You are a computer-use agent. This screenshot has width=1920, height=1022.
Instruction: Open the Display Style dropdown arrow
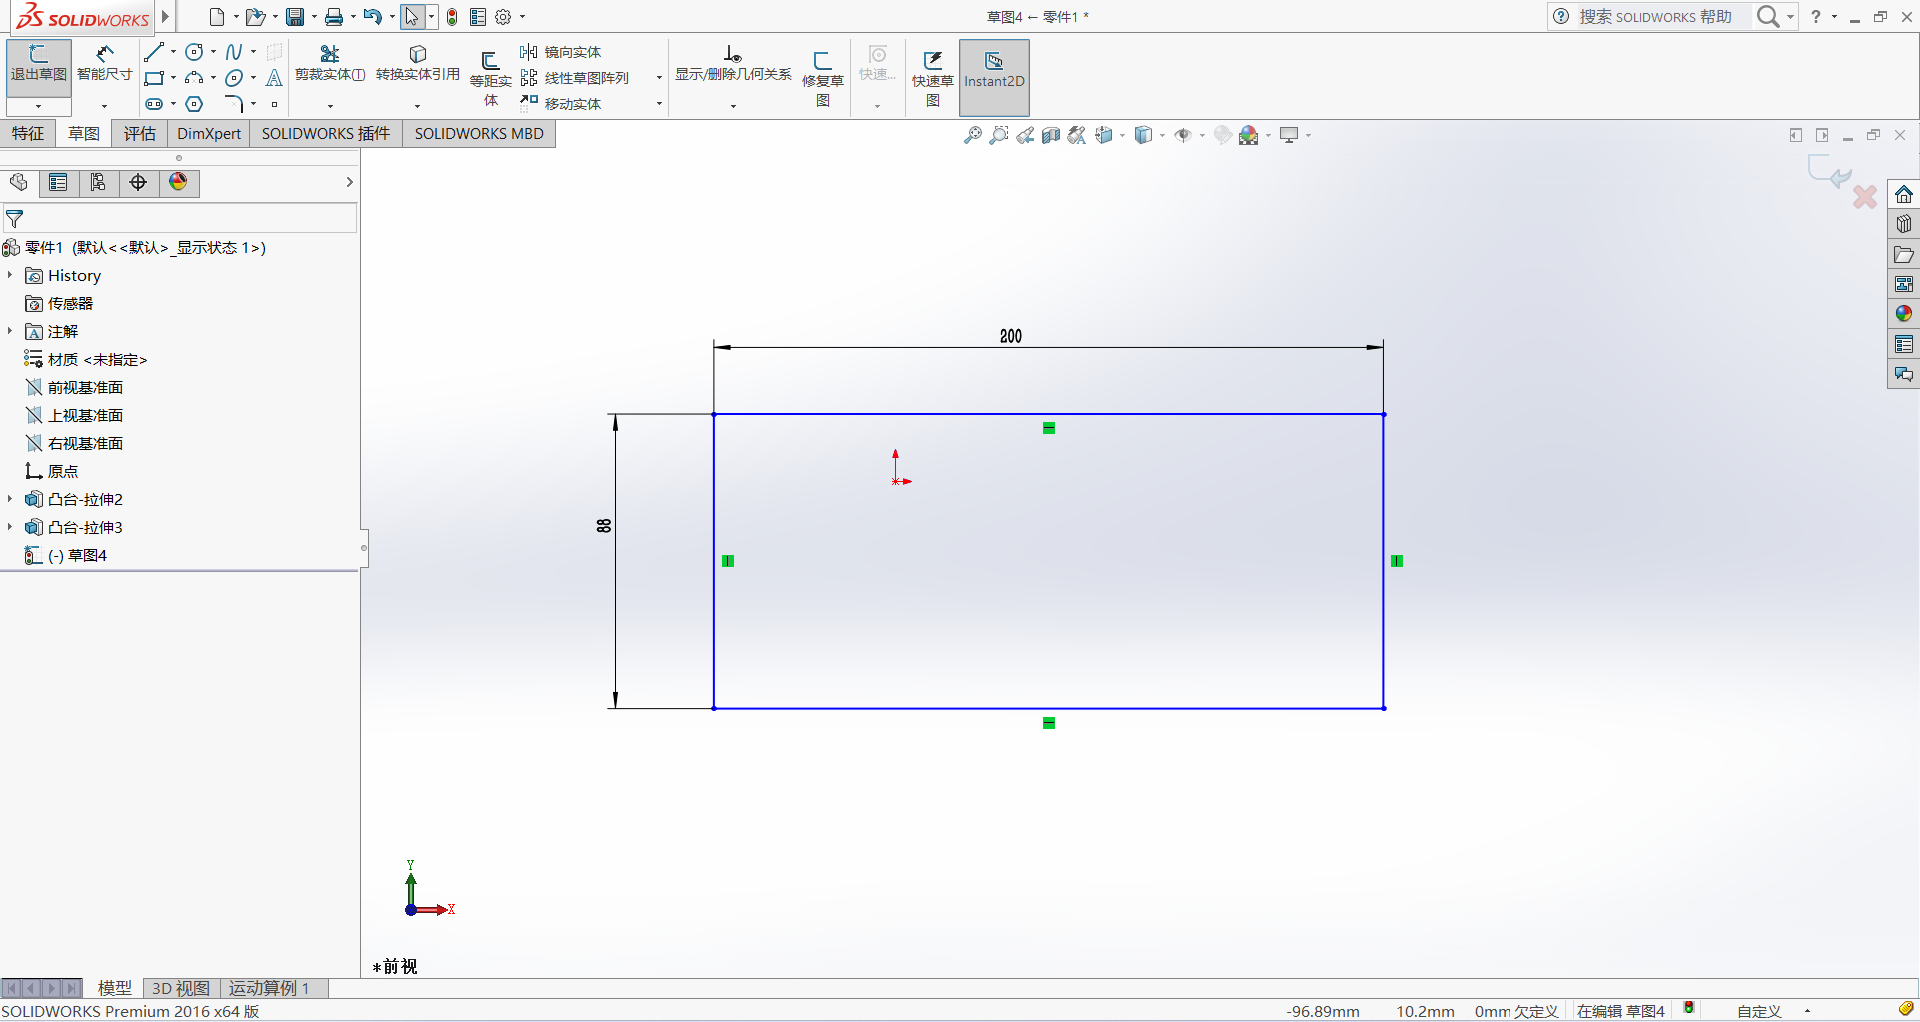point(1162,135)
